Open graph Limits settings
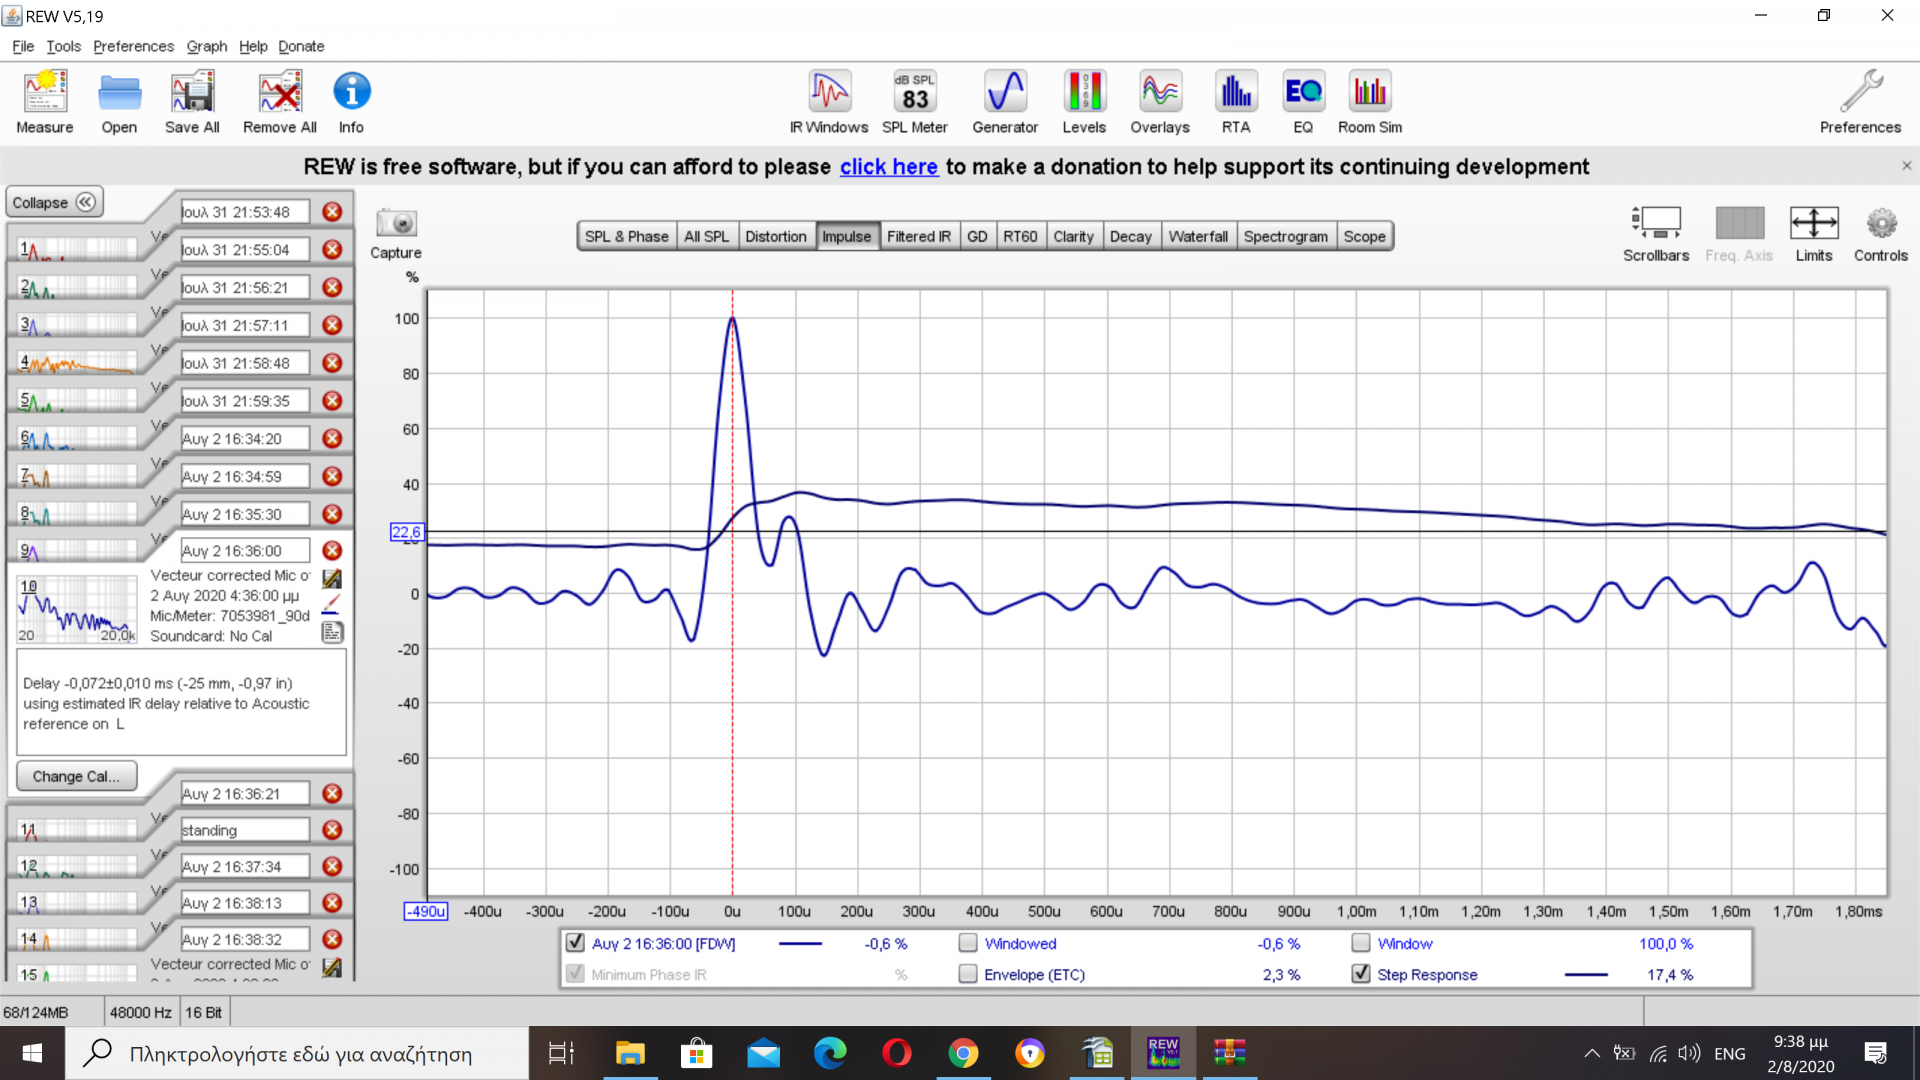Viewport: 1920px width, 1080px height. (x=1813, y=234)
